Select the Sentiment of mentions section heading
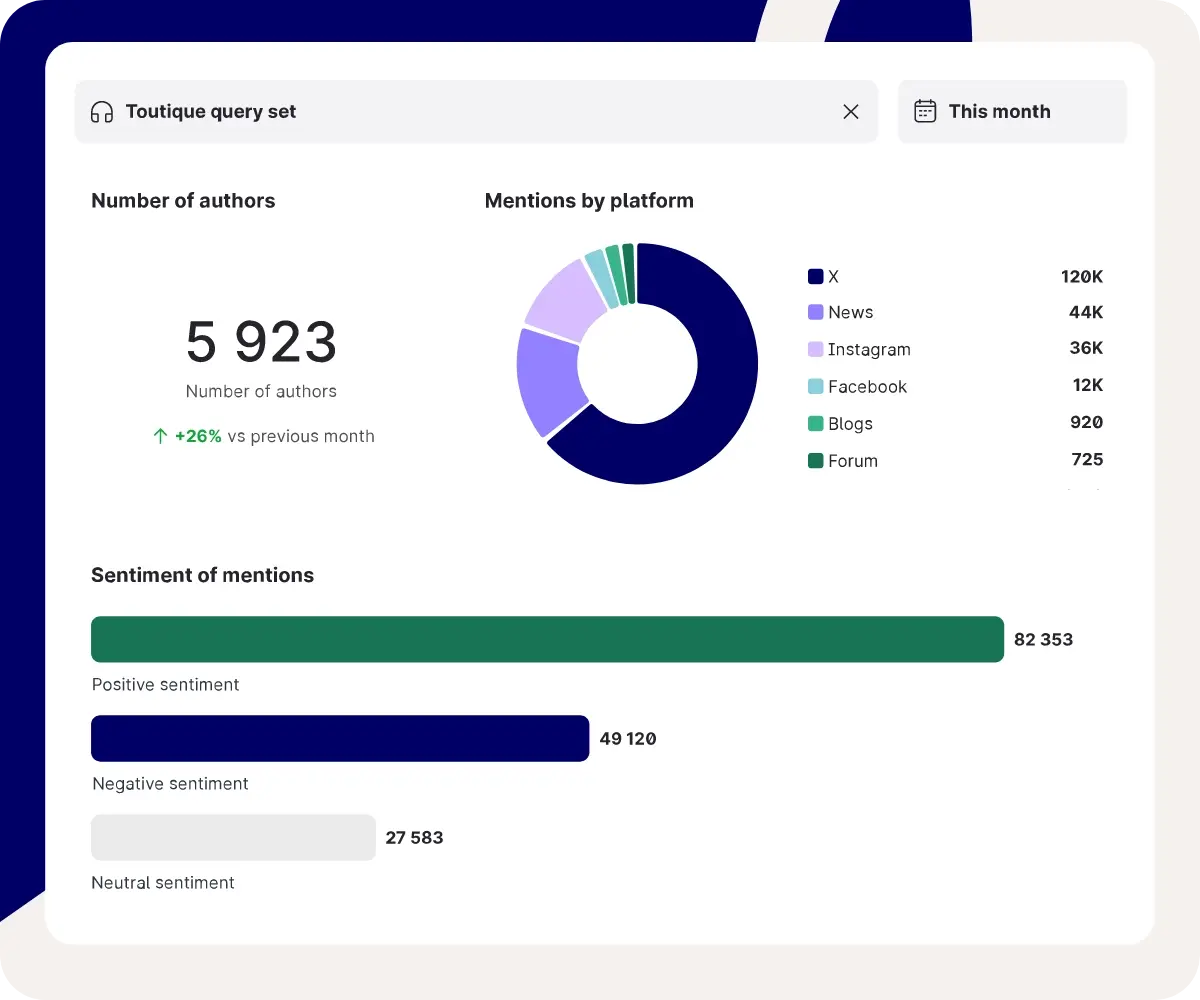This screenshot has height=1000, width=1200. tap(203, 575)
